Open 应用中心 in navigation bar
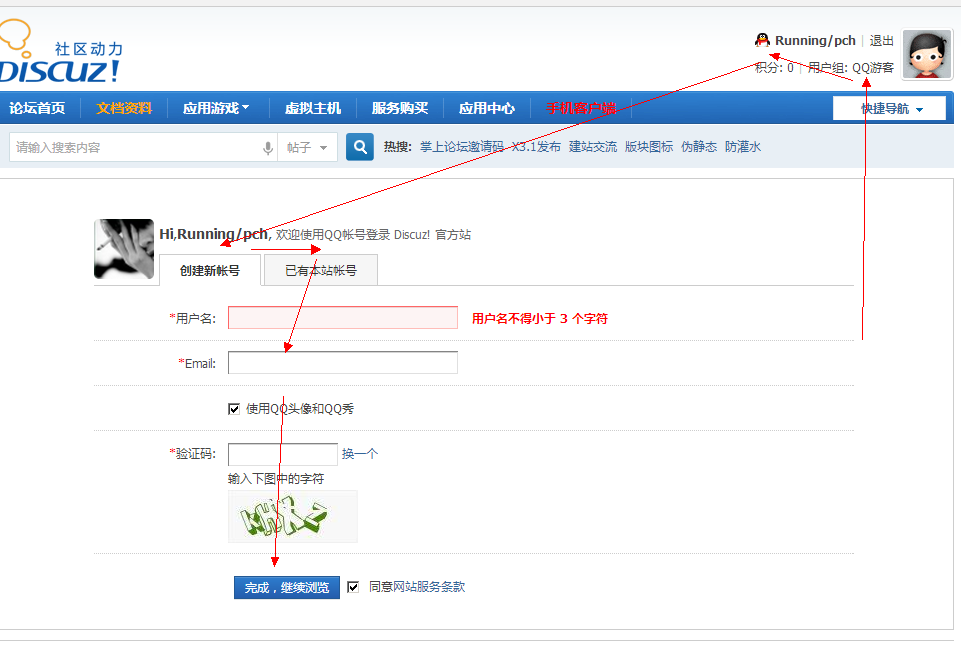Viewport: 961px width, 645px height. [x=487, y=109]
